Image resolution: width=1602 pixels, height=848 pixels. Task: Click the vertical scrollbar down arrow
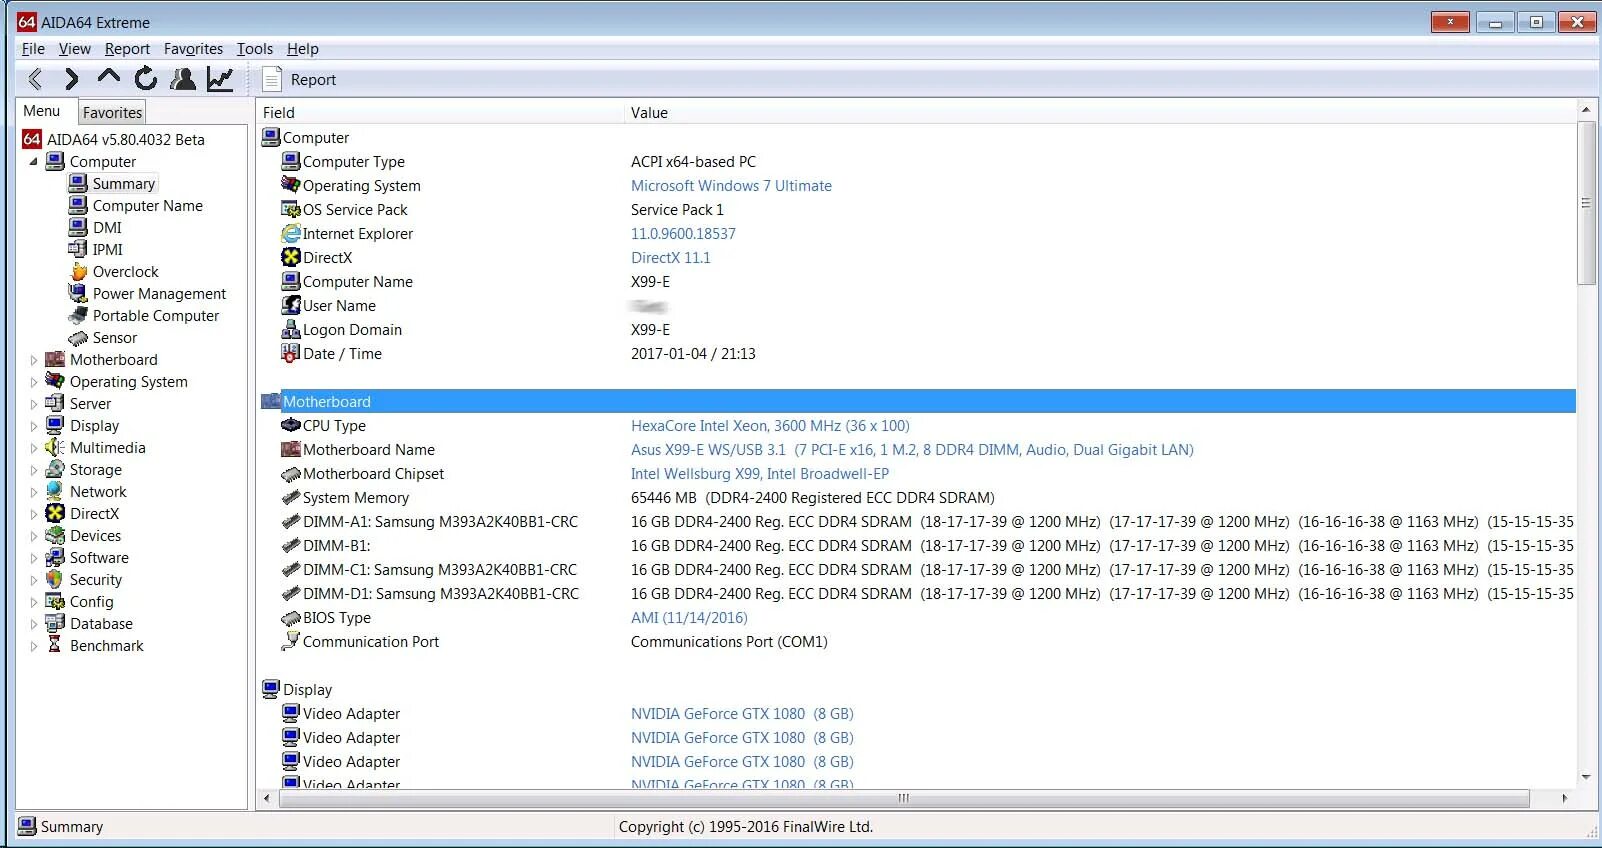(x=1586, y=777)
